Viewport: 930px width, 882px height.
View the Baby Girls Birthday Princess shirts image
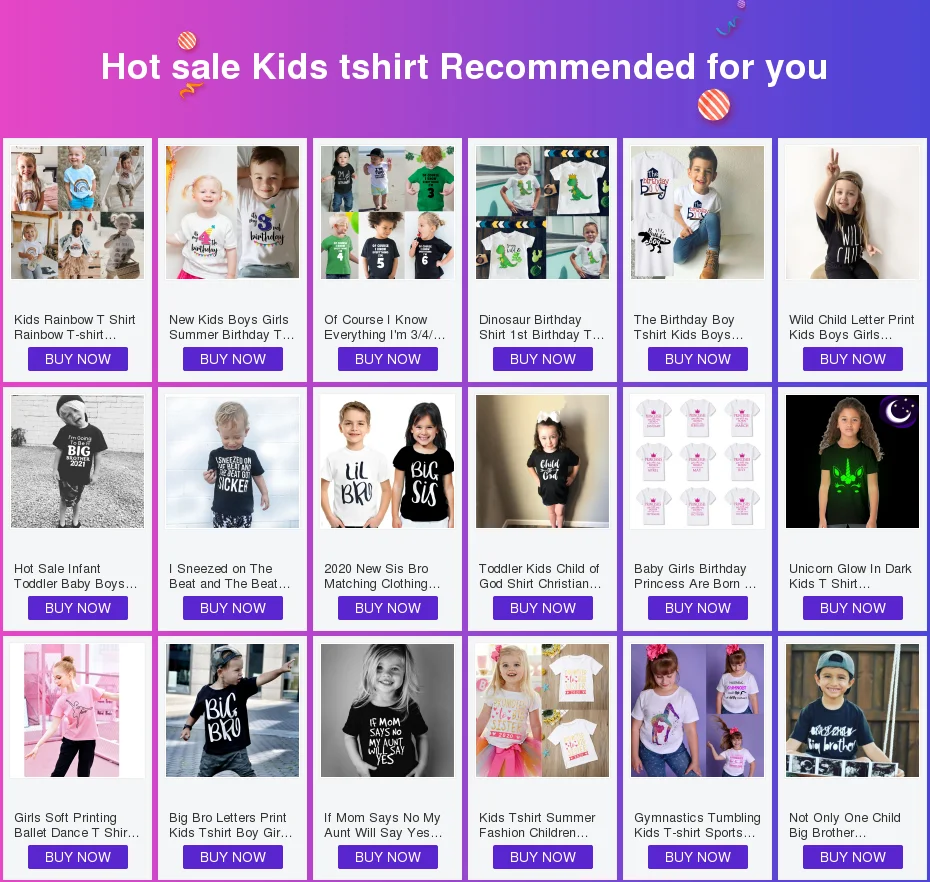[x=698, y=461]
